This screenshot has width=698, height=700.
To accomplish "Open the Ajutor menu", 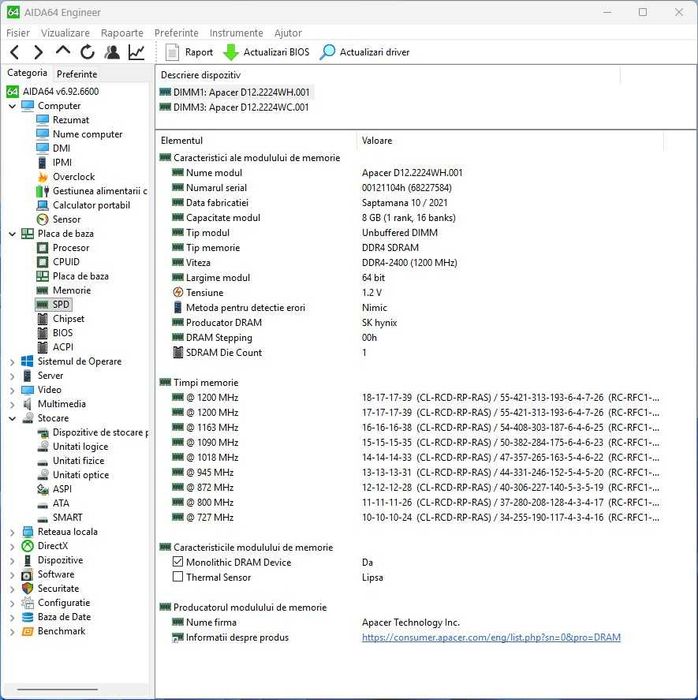I will point(288,33).
